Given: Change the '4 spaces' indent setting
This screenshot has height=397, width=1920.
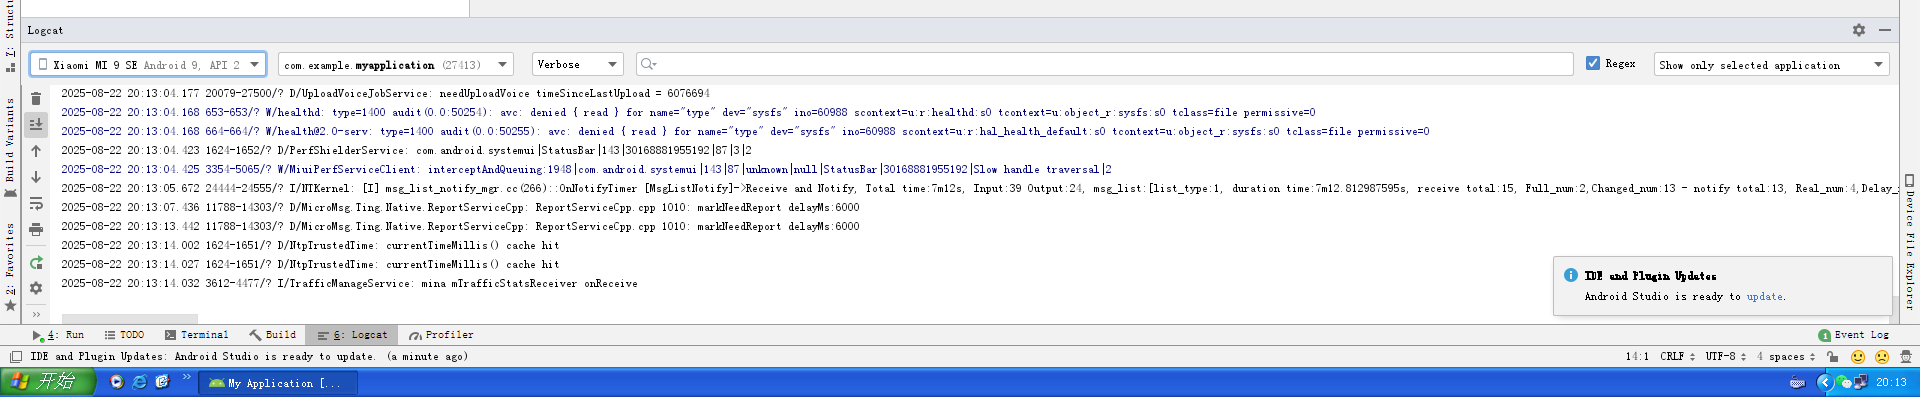Looking at the screenshot, I should [x=1786, y=357].
